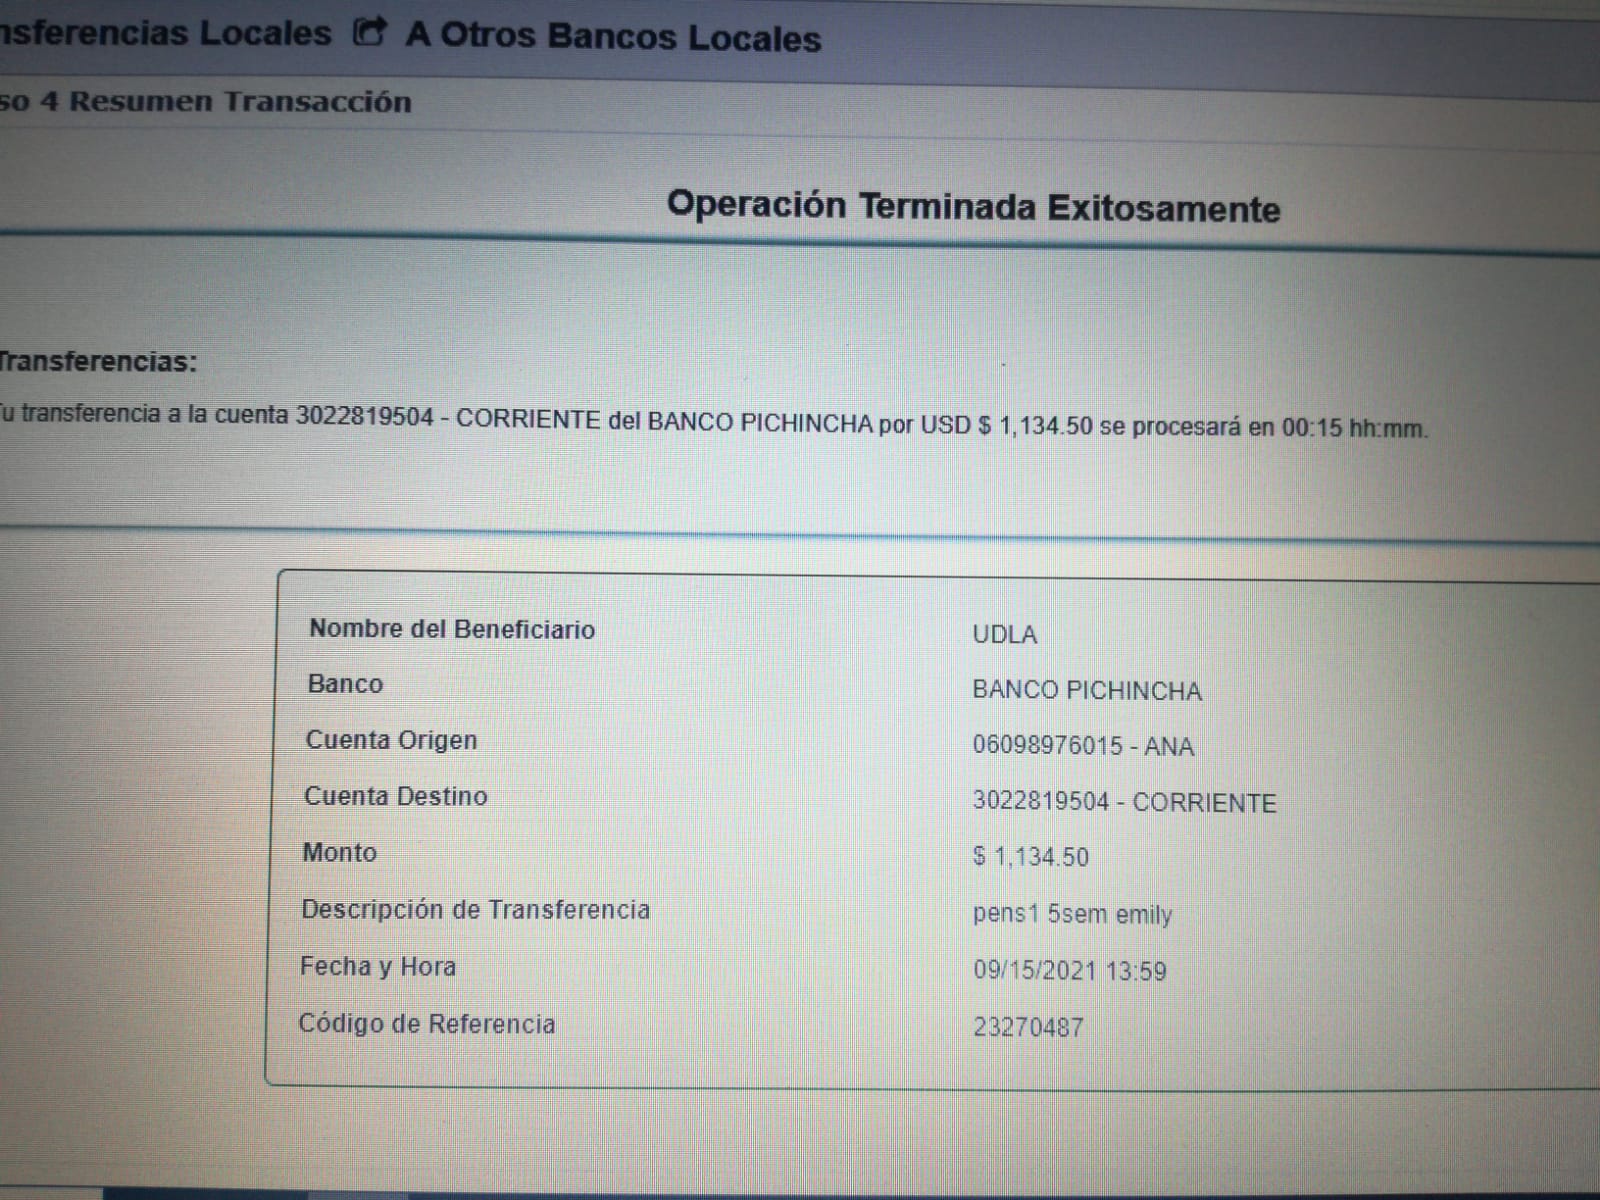Click the Transferencias: section label

click(98, 362)
